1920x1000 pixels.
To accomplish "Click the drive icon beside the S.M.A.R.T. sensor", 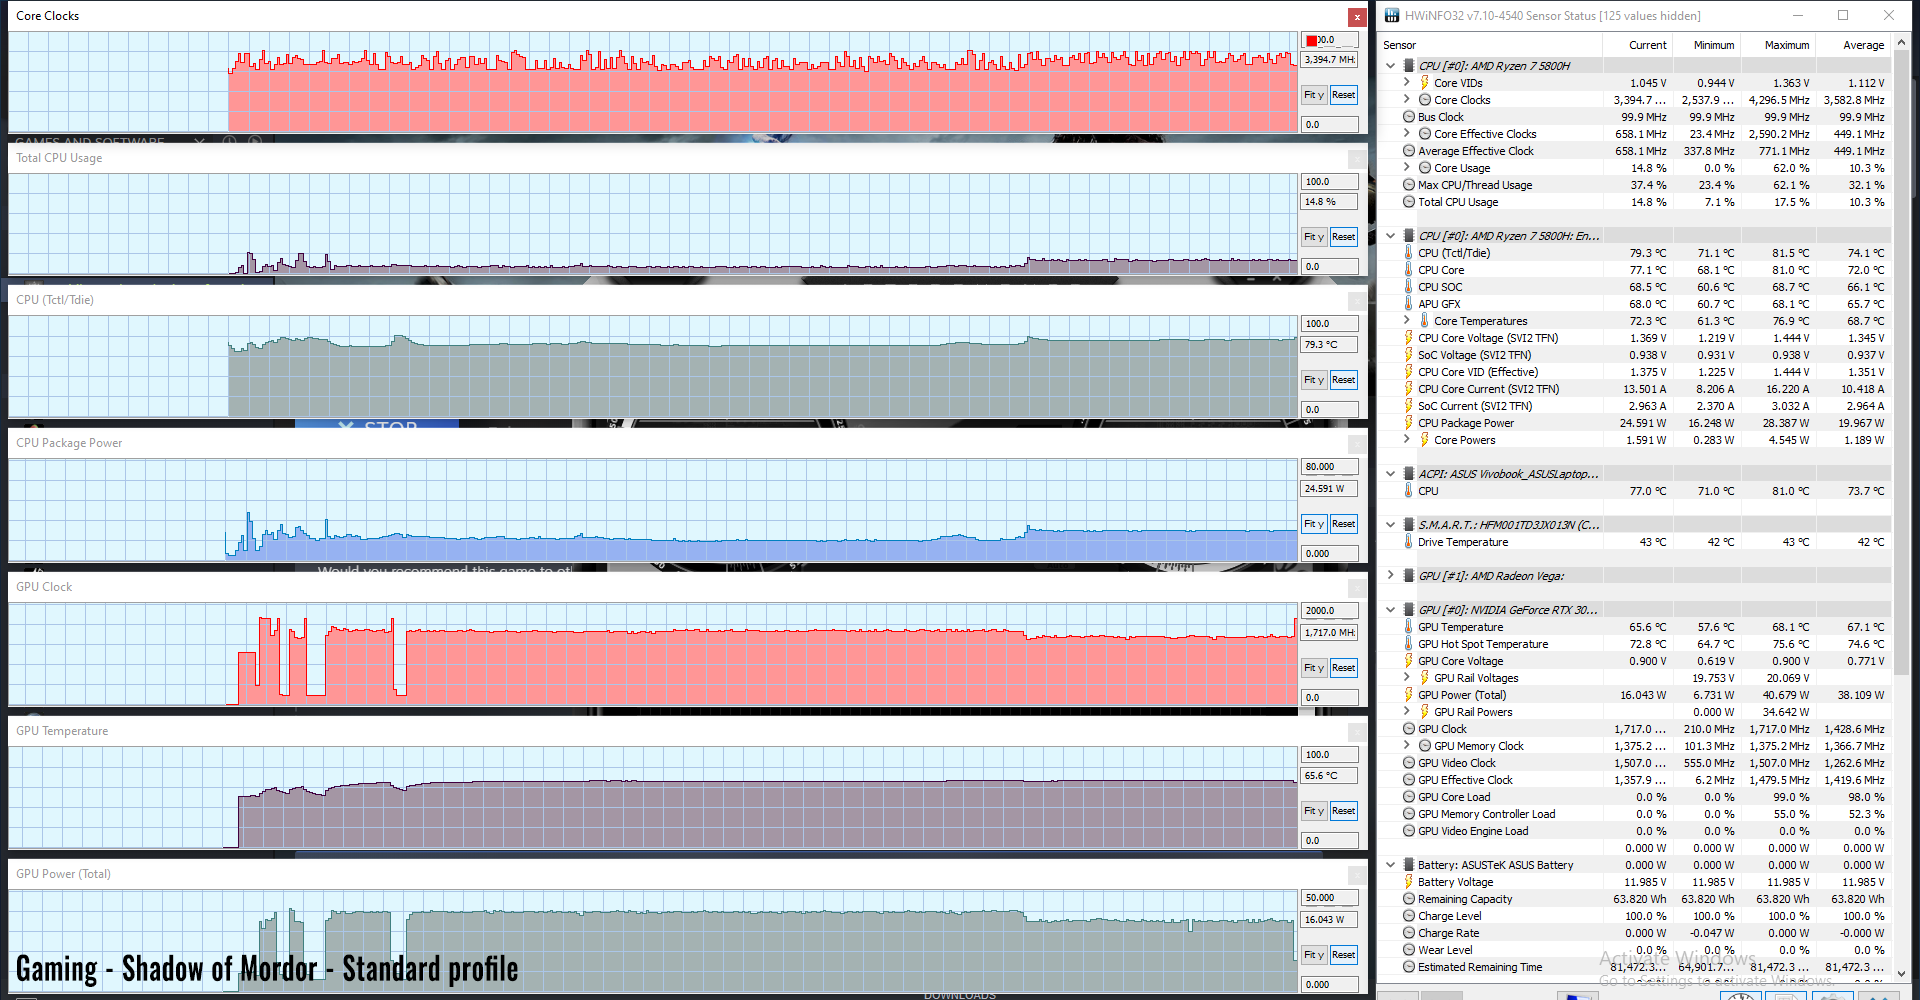I will tap(1409, 525).
